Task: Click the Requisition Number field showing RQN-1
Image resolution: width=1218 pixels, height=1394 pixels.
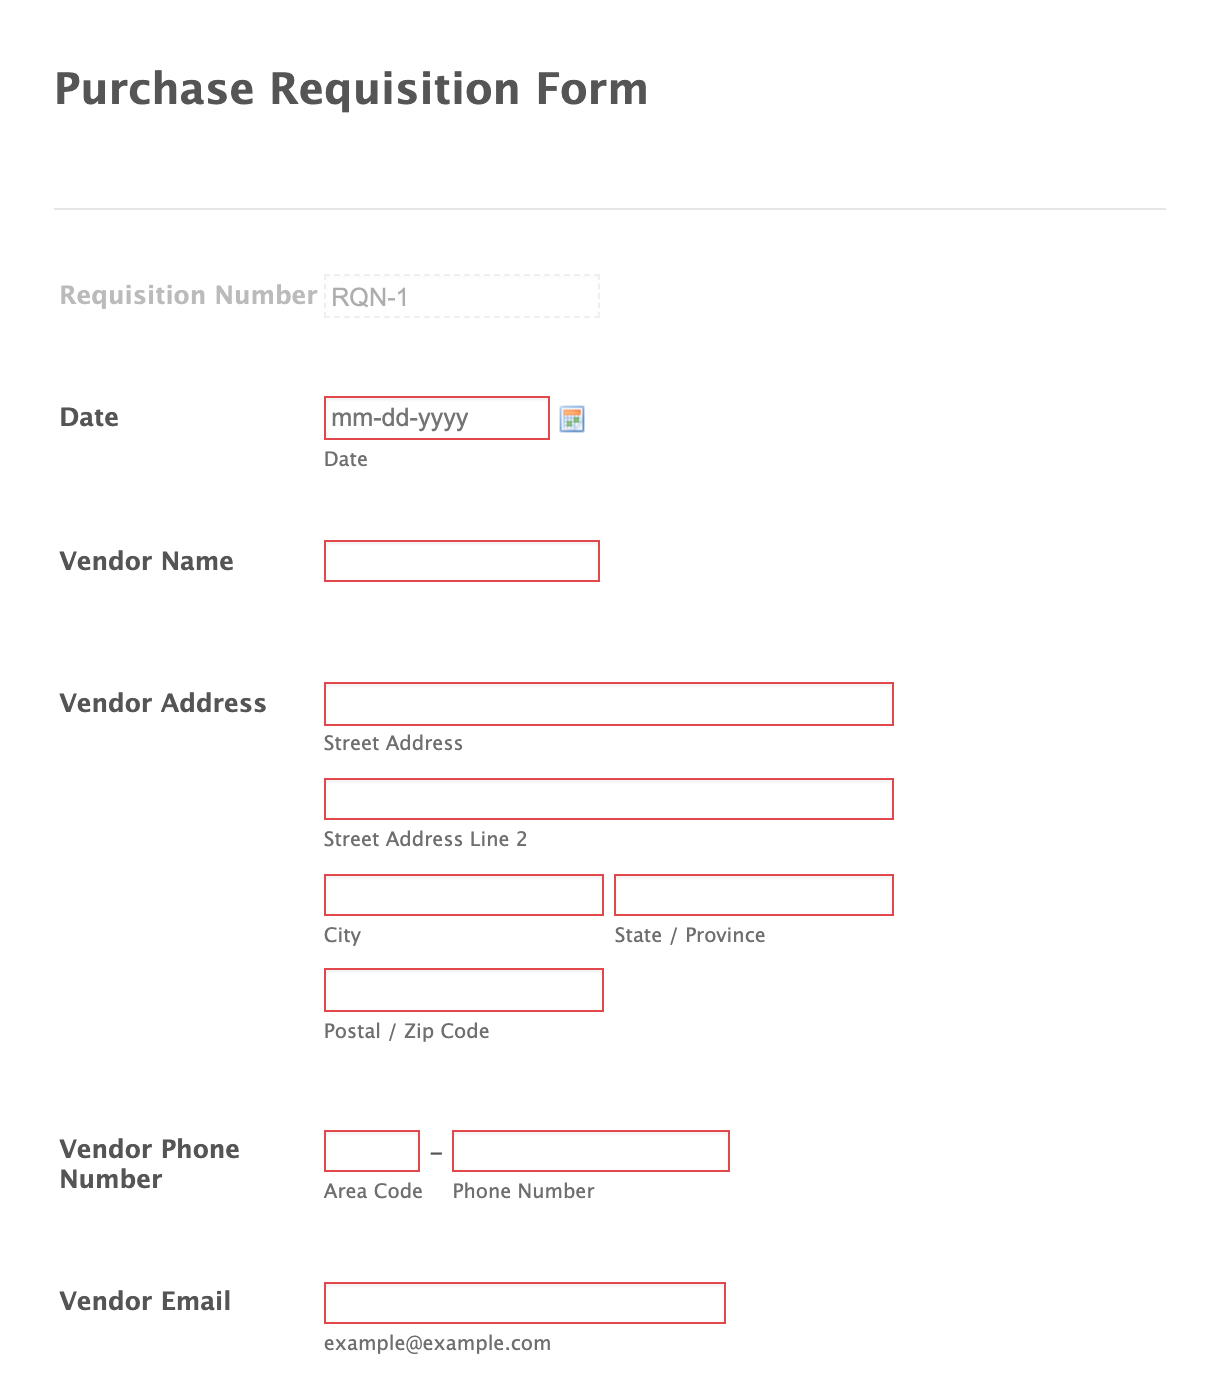Action: pos(461,297)
